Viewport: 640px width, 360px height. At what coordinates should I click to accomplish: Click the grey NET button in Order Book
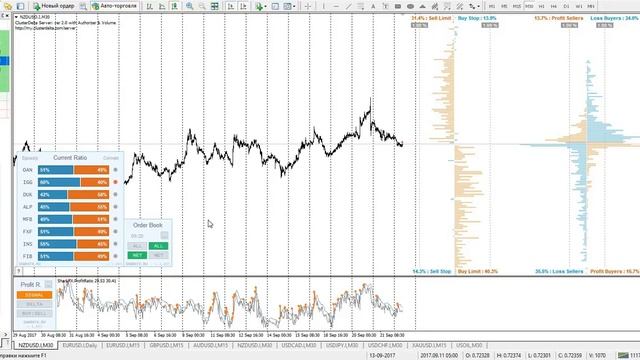click(x=158, y=256)
